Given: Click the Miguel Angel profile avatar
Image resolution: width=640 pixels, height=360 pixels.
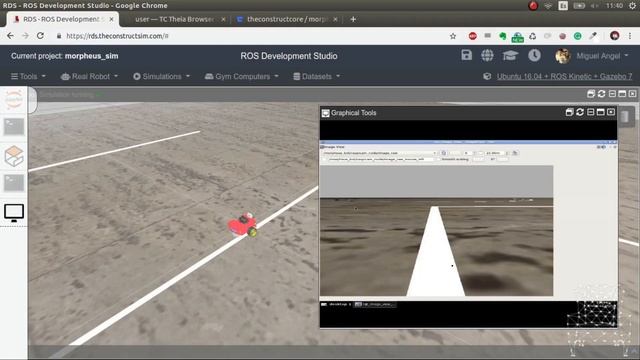Looking at the screenshot, I should [562, 56].
